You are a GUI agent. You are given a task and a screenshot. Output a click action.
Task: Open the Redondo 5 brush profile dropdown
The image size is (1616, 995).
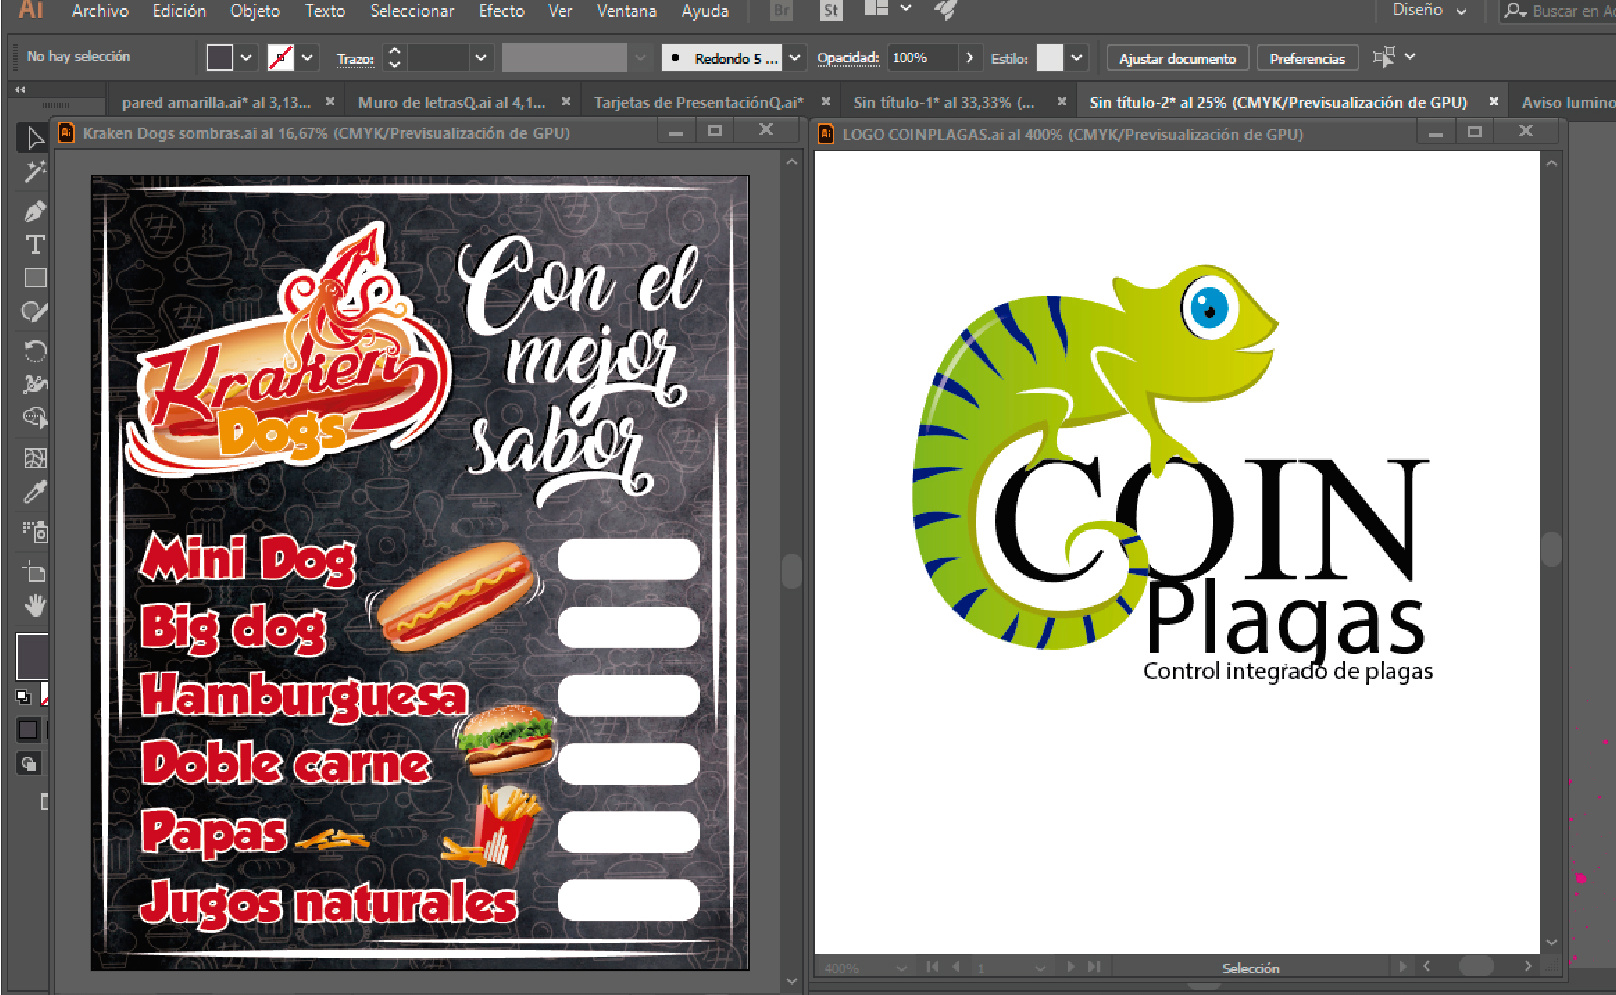pyautogui.click(x=795, y=58)
